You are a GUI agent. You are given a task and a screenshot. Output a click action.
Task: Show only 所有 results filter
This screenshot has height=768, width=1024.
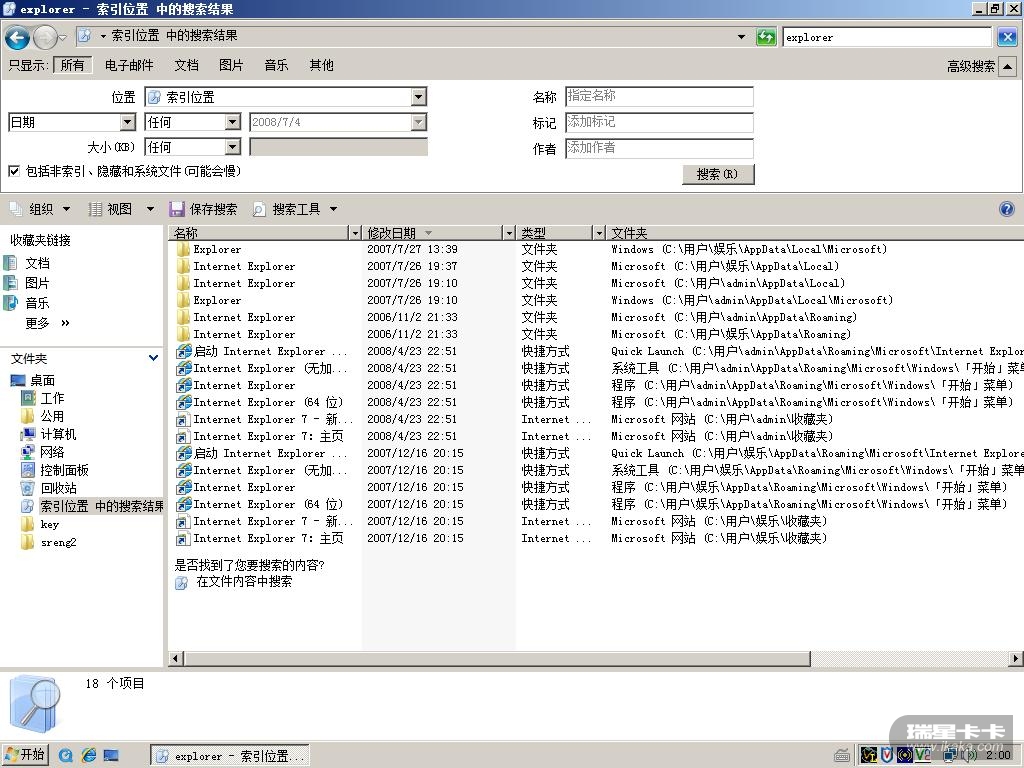click(72, 65)
